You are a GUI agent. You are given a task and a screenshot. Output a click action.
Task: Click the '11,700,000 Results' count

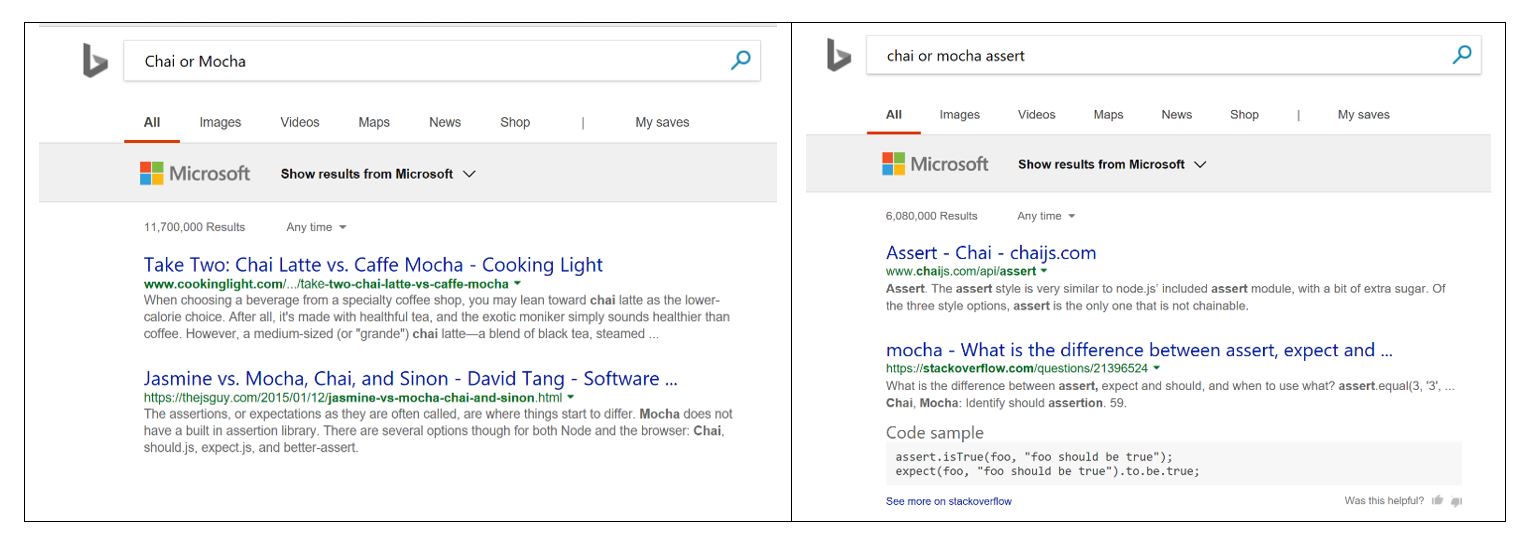click(x=194, y=227)
